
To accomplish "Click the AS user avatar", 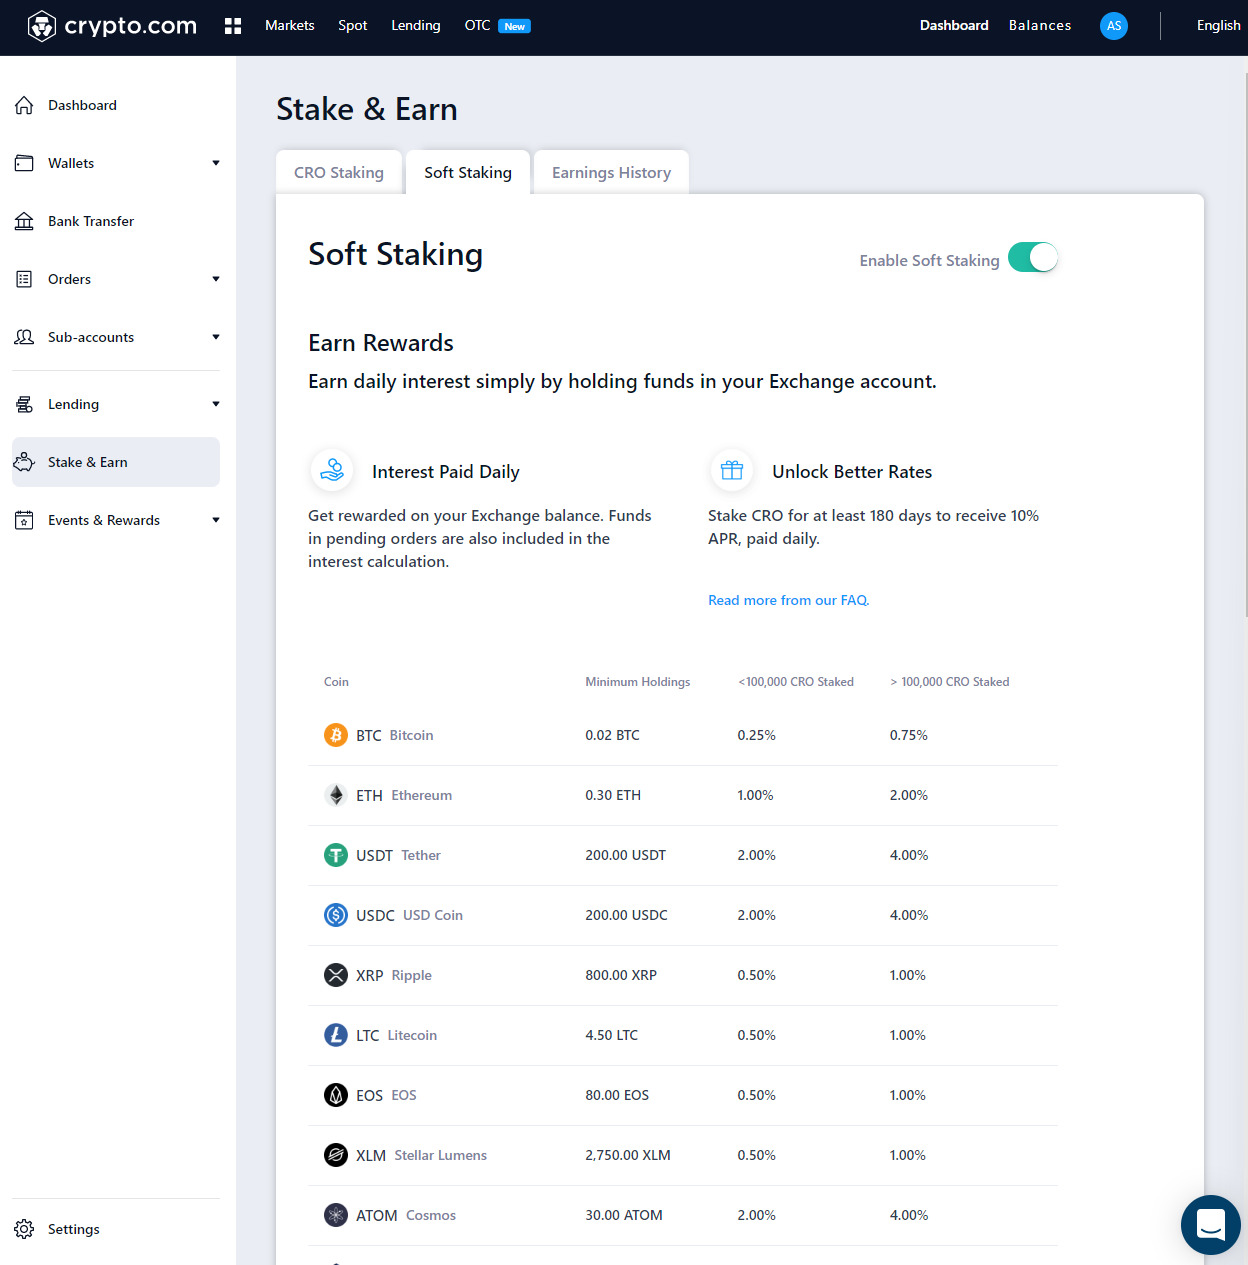I will point(1114,26).
